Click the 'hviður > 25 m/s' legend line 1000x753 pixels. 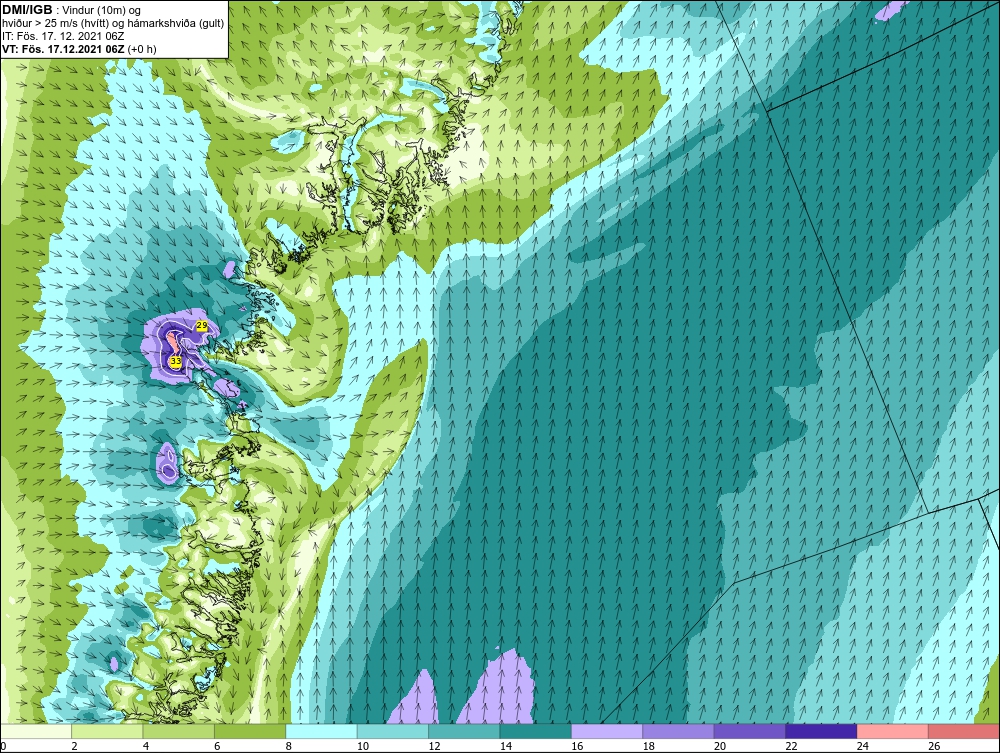[113, 24]
